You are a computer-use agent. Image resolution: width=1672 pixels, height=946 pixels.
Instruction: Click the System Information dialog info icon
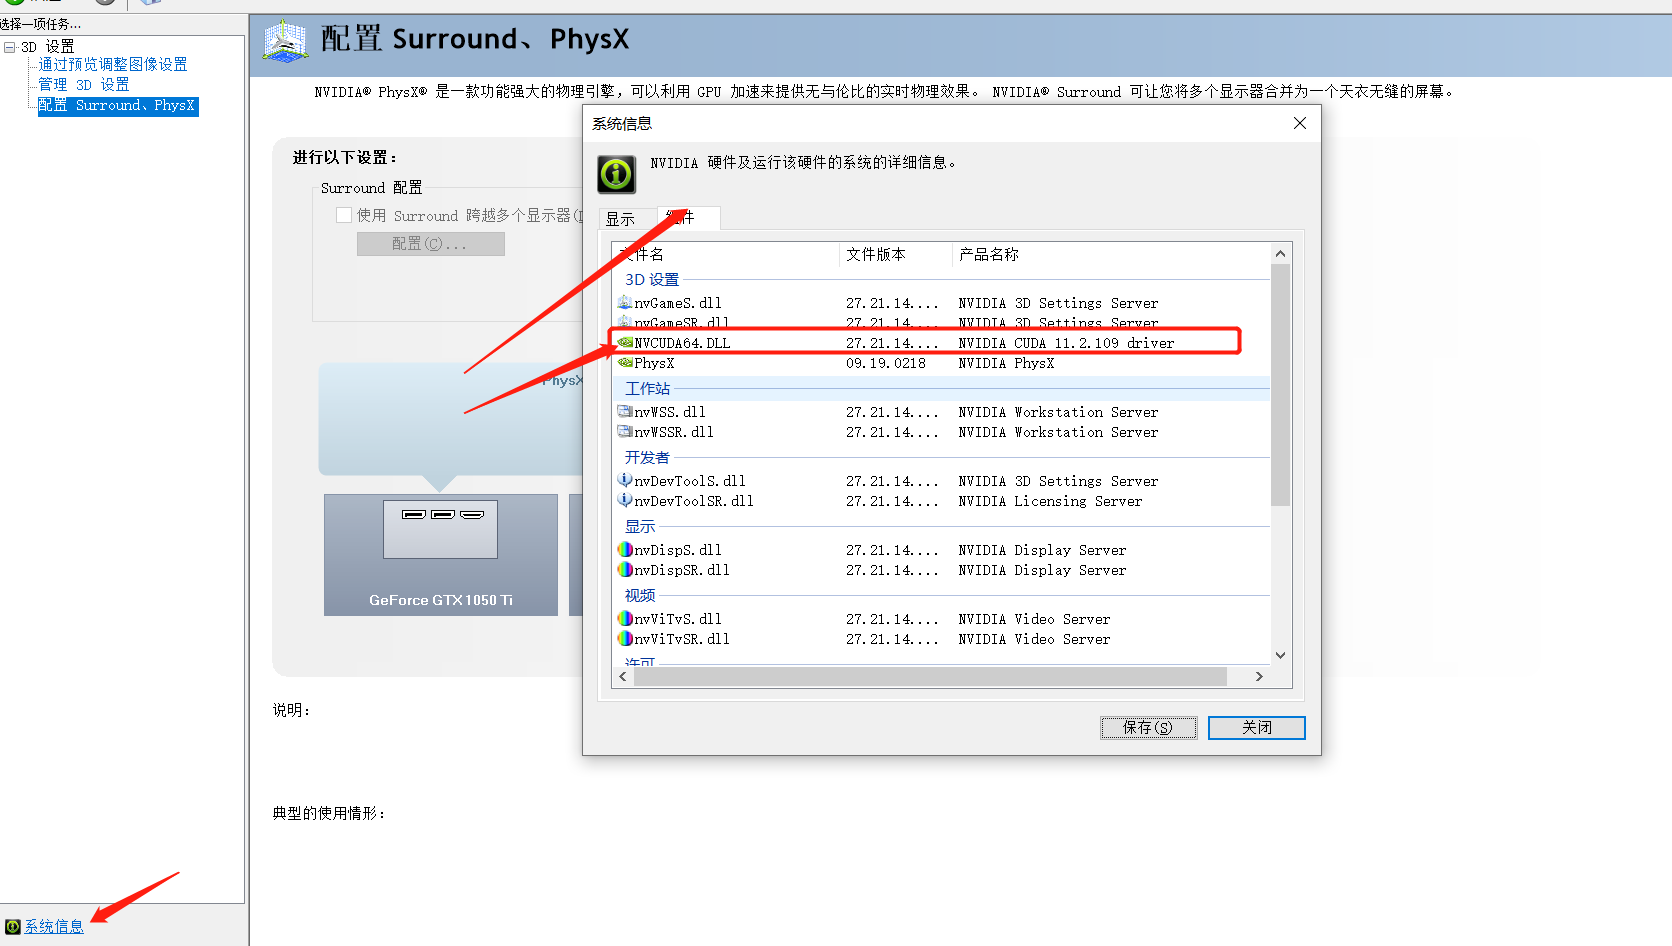click(x=617, y=174)
